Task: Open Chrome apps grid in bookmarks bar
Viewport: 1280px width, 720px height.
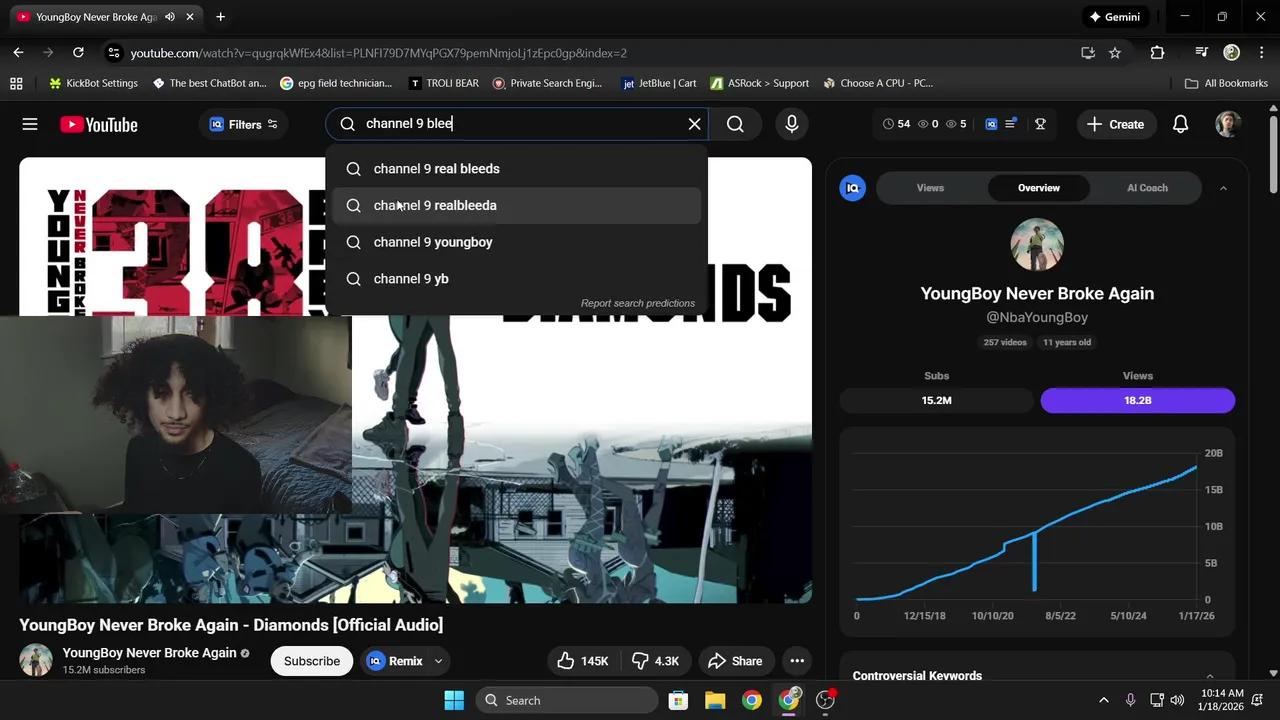Action: tap(16, 83)
